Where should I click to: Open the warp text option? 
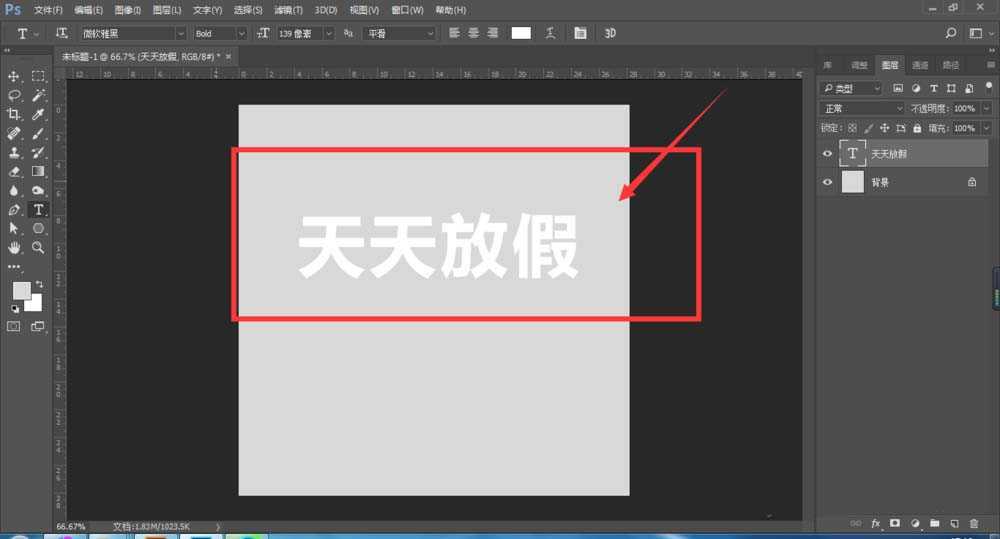coord(550,33)
